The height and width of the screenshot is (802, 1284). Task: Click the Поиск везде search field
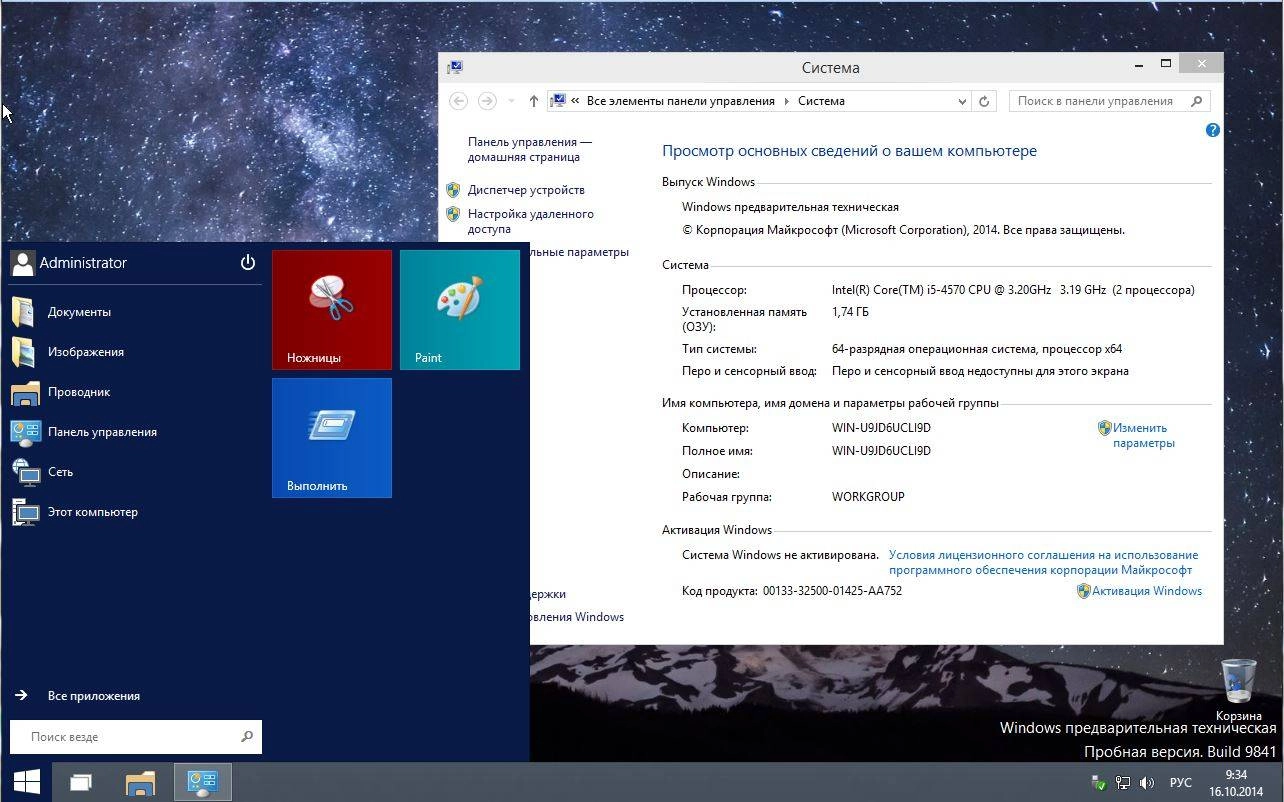coord(136,737)
